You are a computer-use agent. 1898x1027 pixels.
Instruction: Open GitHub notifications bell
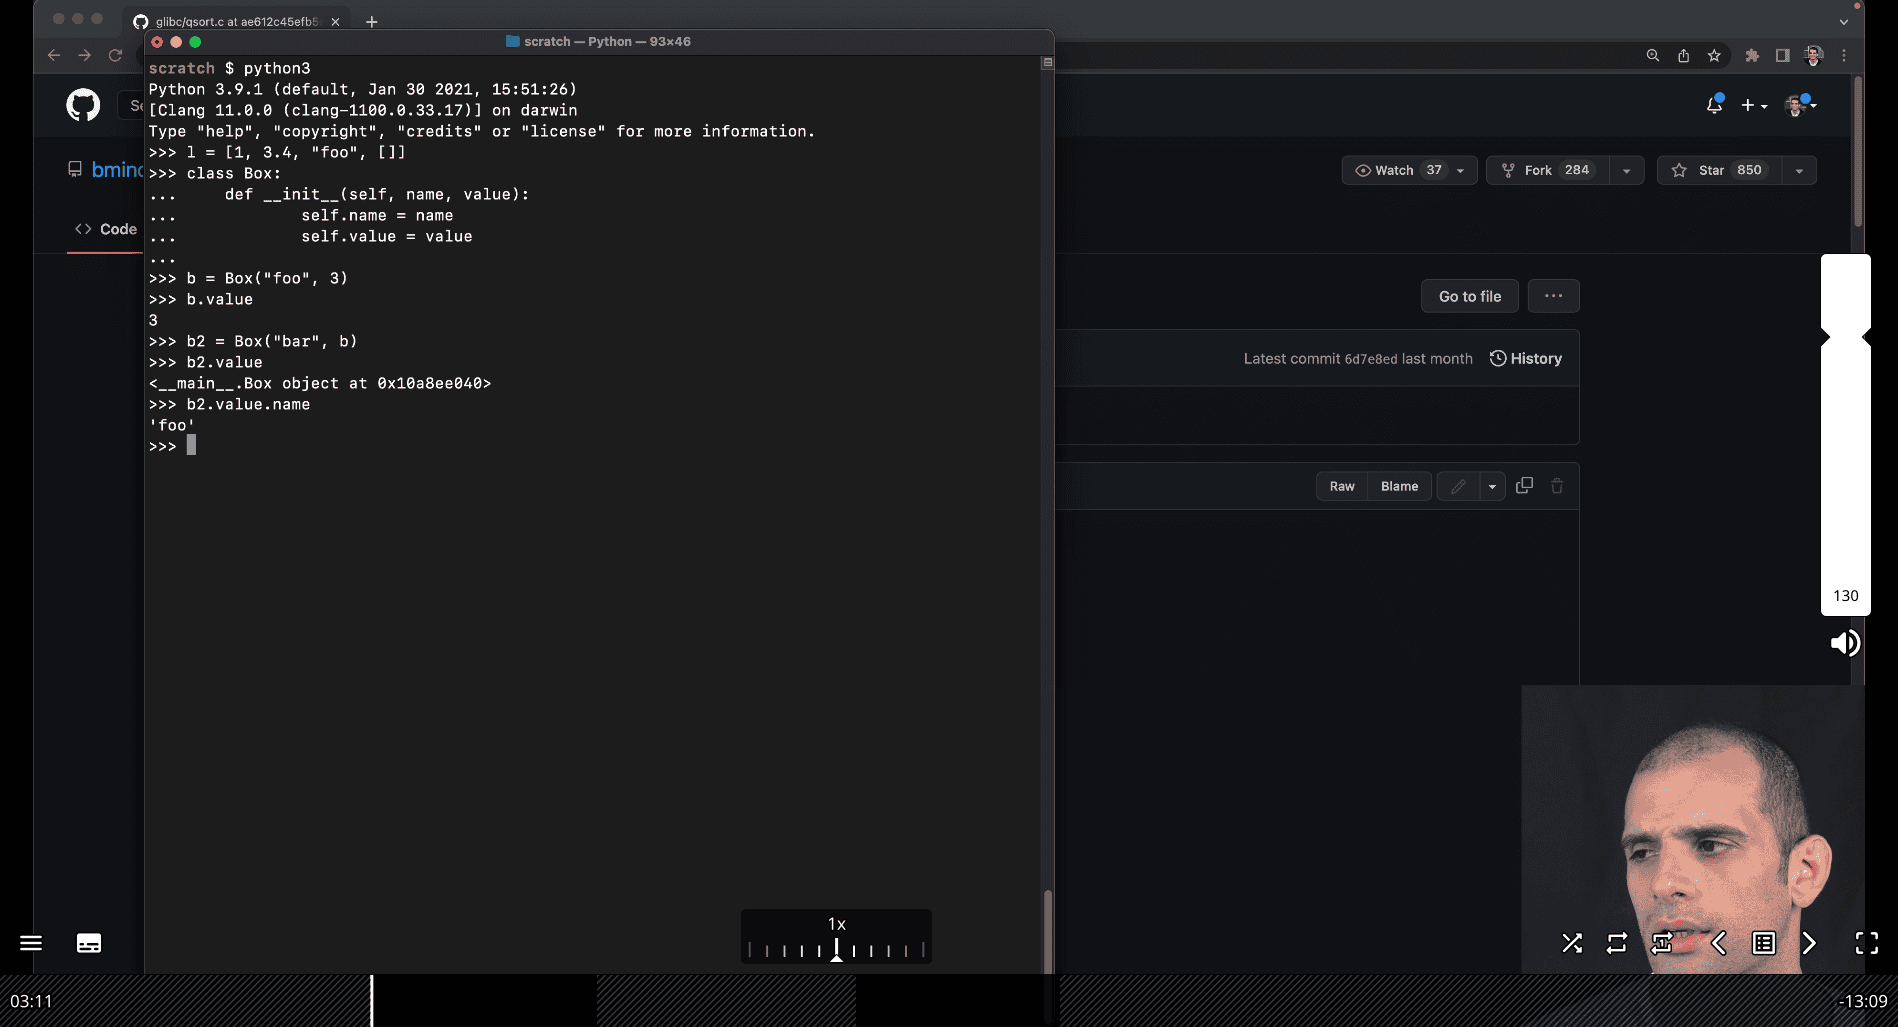point(1714,105)
